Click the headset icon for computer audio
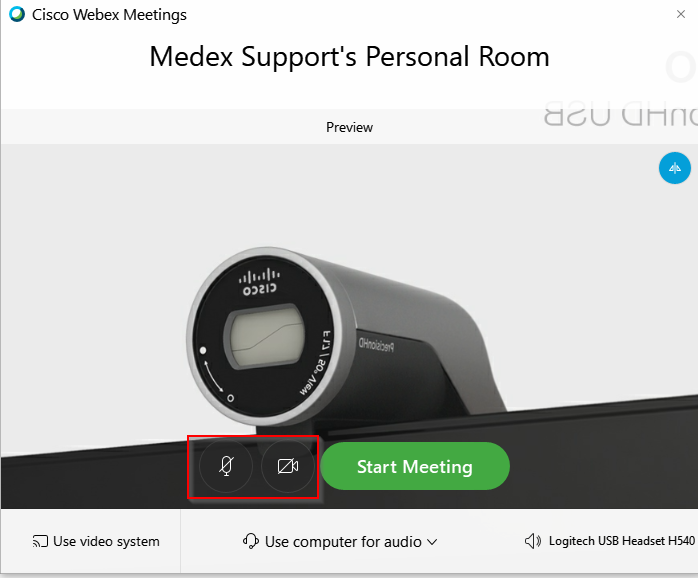Image resolution: width=698 pixels, height=578 pixels. (251, 541)
